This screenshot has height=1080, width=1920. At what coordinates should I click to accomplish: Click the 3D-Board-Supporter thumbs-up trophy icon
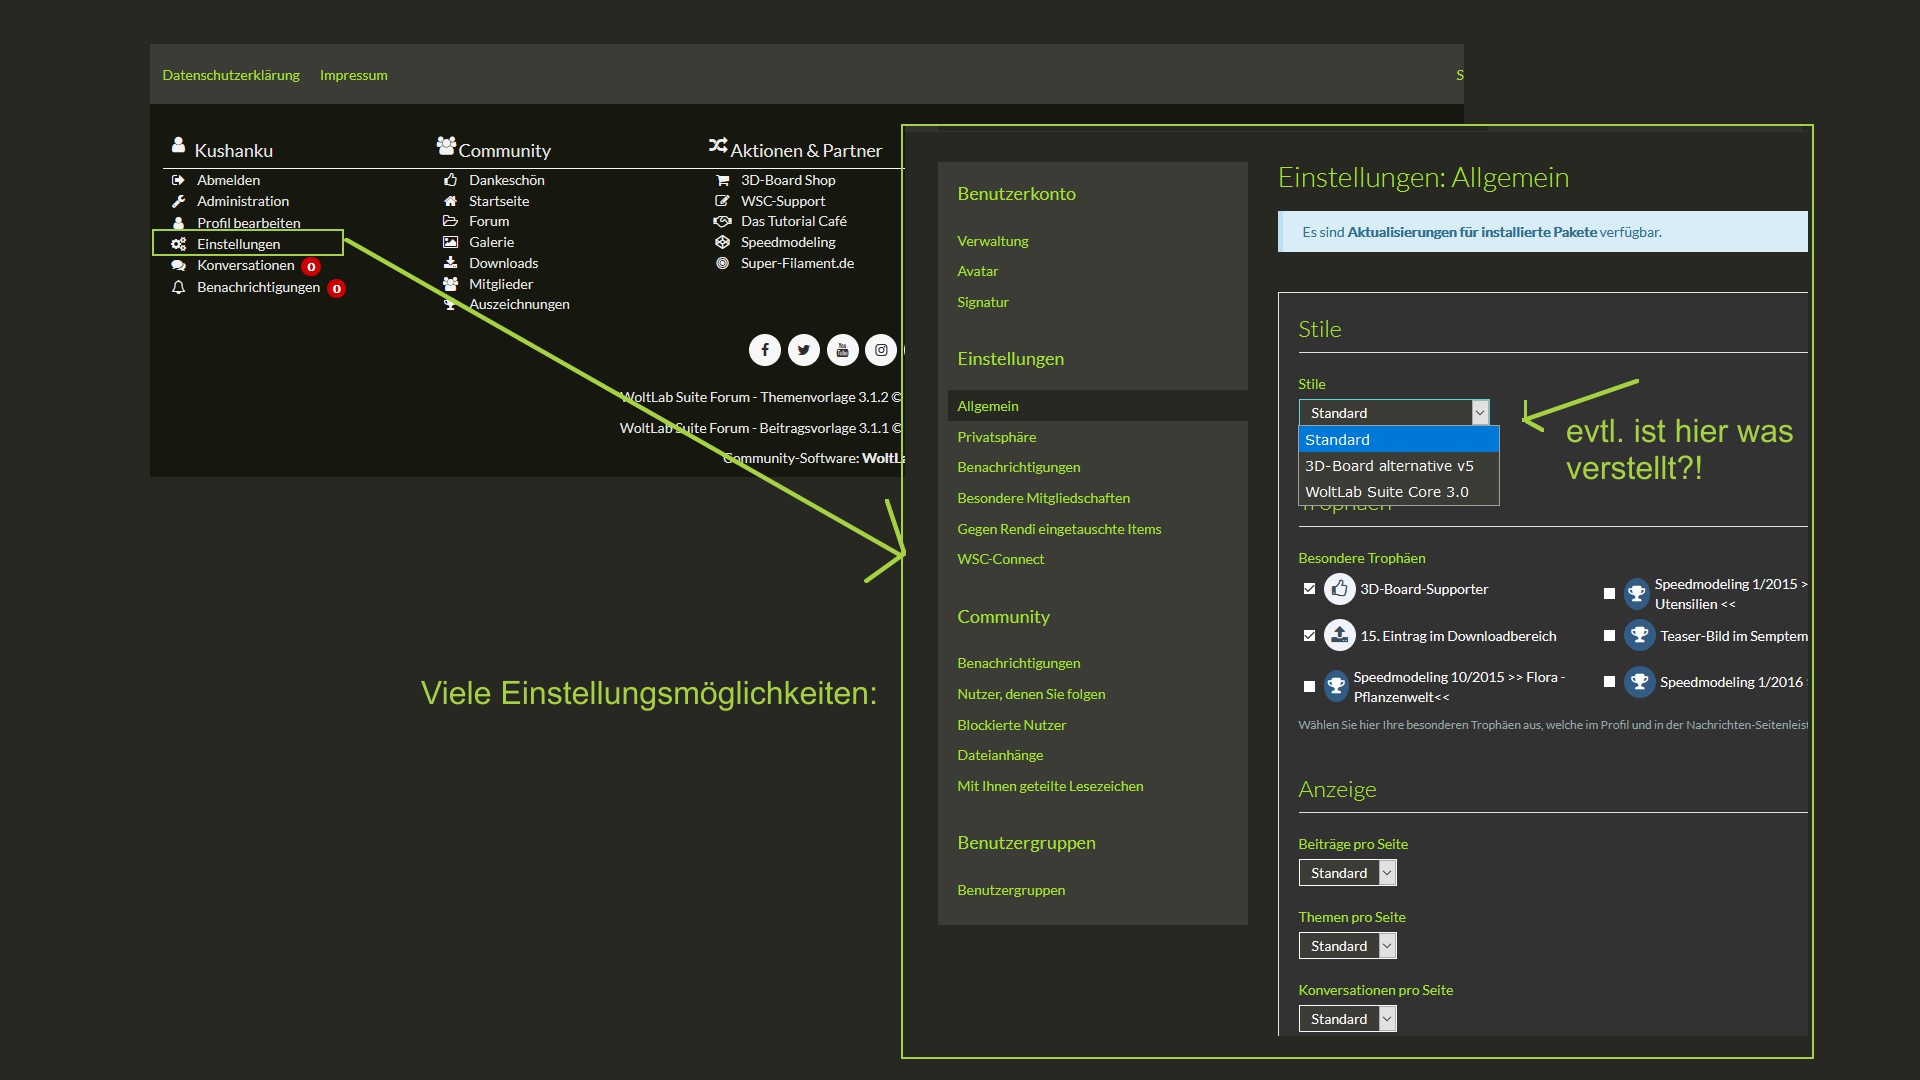point(1339,589)
